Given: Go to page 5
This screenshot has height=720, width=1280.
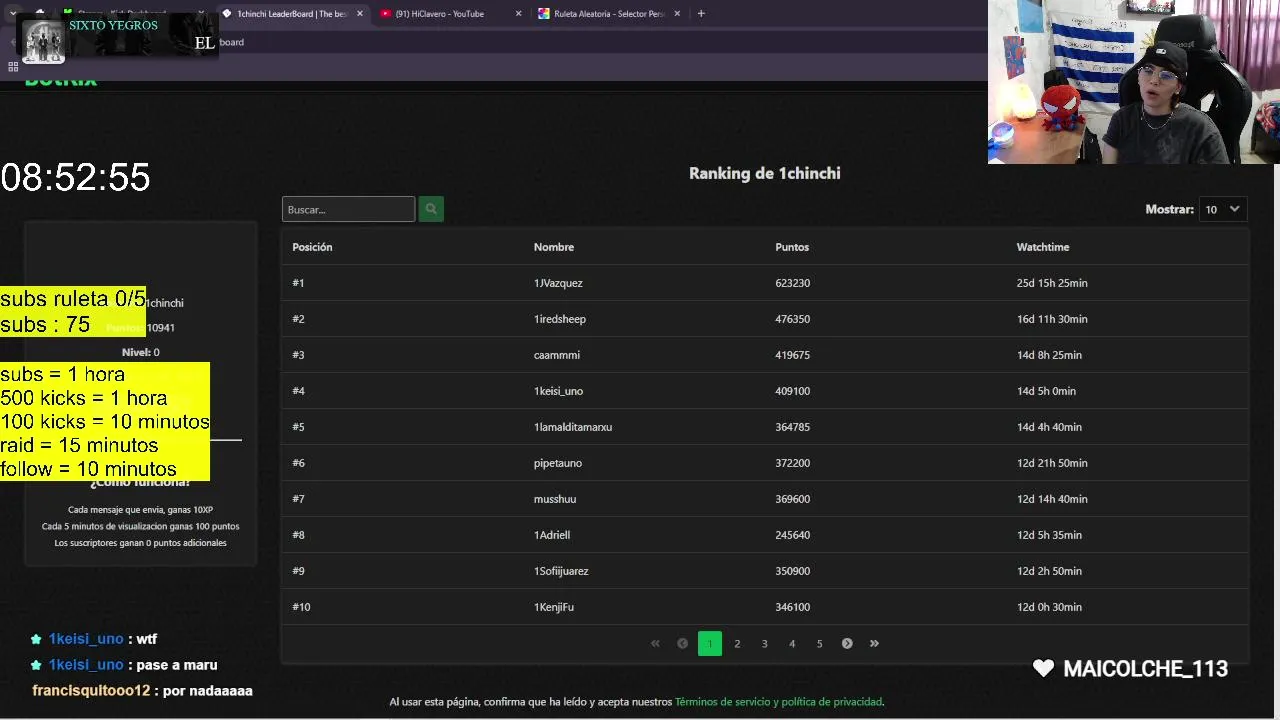Looking at the screenshot, I should click(819, 644).
